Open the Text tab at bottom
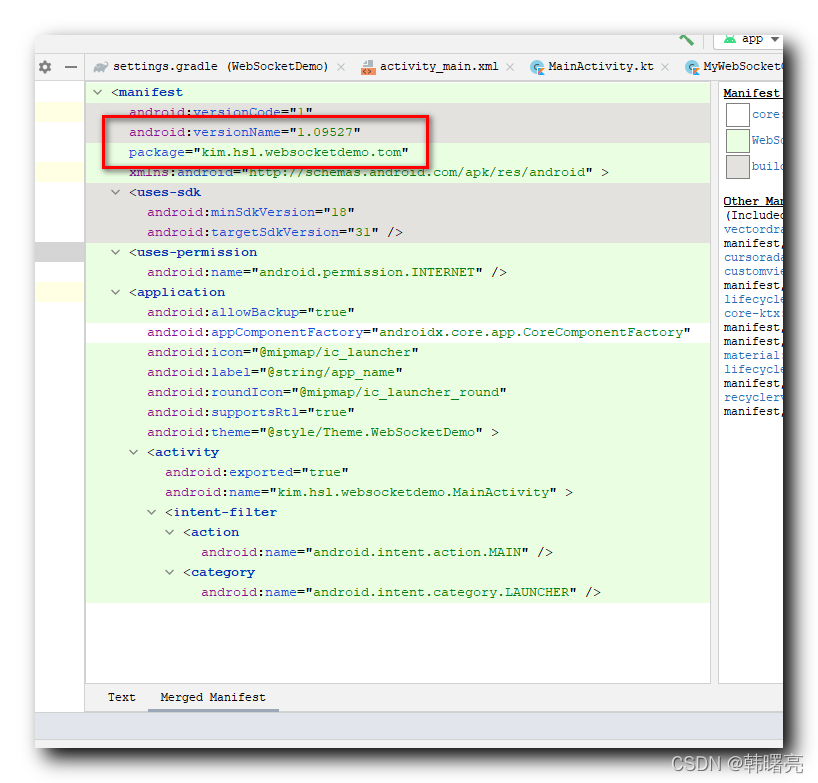Image resolution: width=818 pixels, height=783 pixels. pyautogui.click(x=122, y=697)
